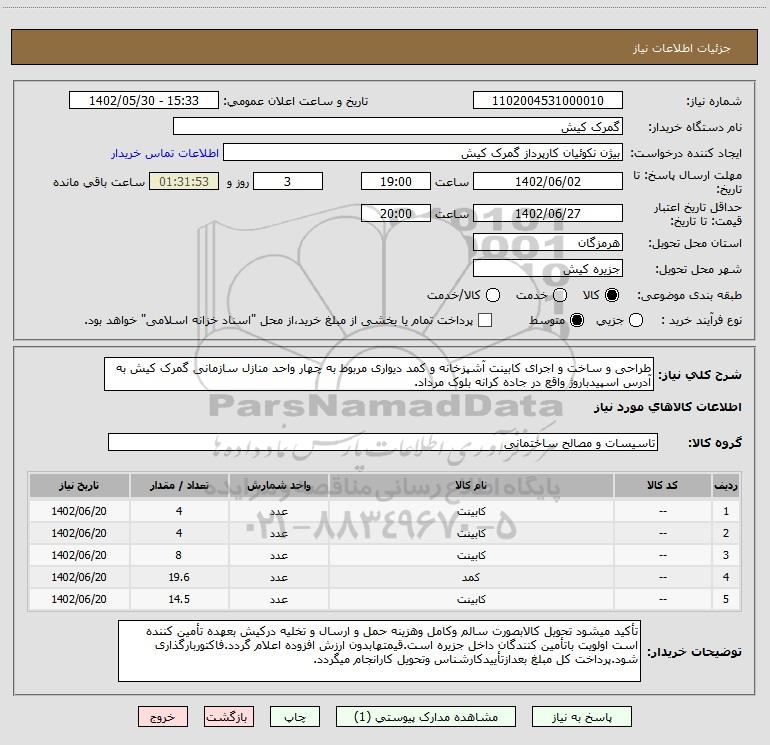Click the کد کالا column header
The image size is (770, 745).
click(662, 485)
